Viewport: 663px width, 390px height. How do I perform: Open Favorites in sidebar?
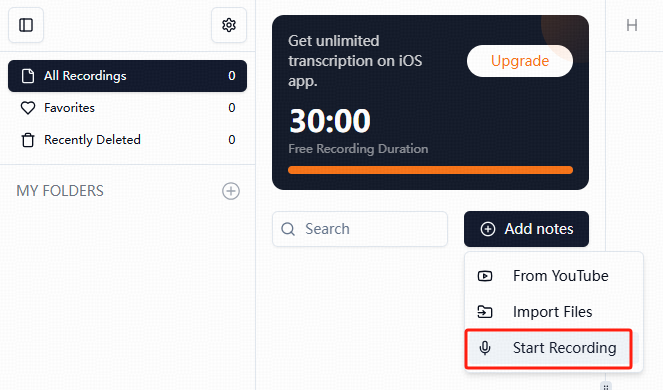(x=127, y=108)
